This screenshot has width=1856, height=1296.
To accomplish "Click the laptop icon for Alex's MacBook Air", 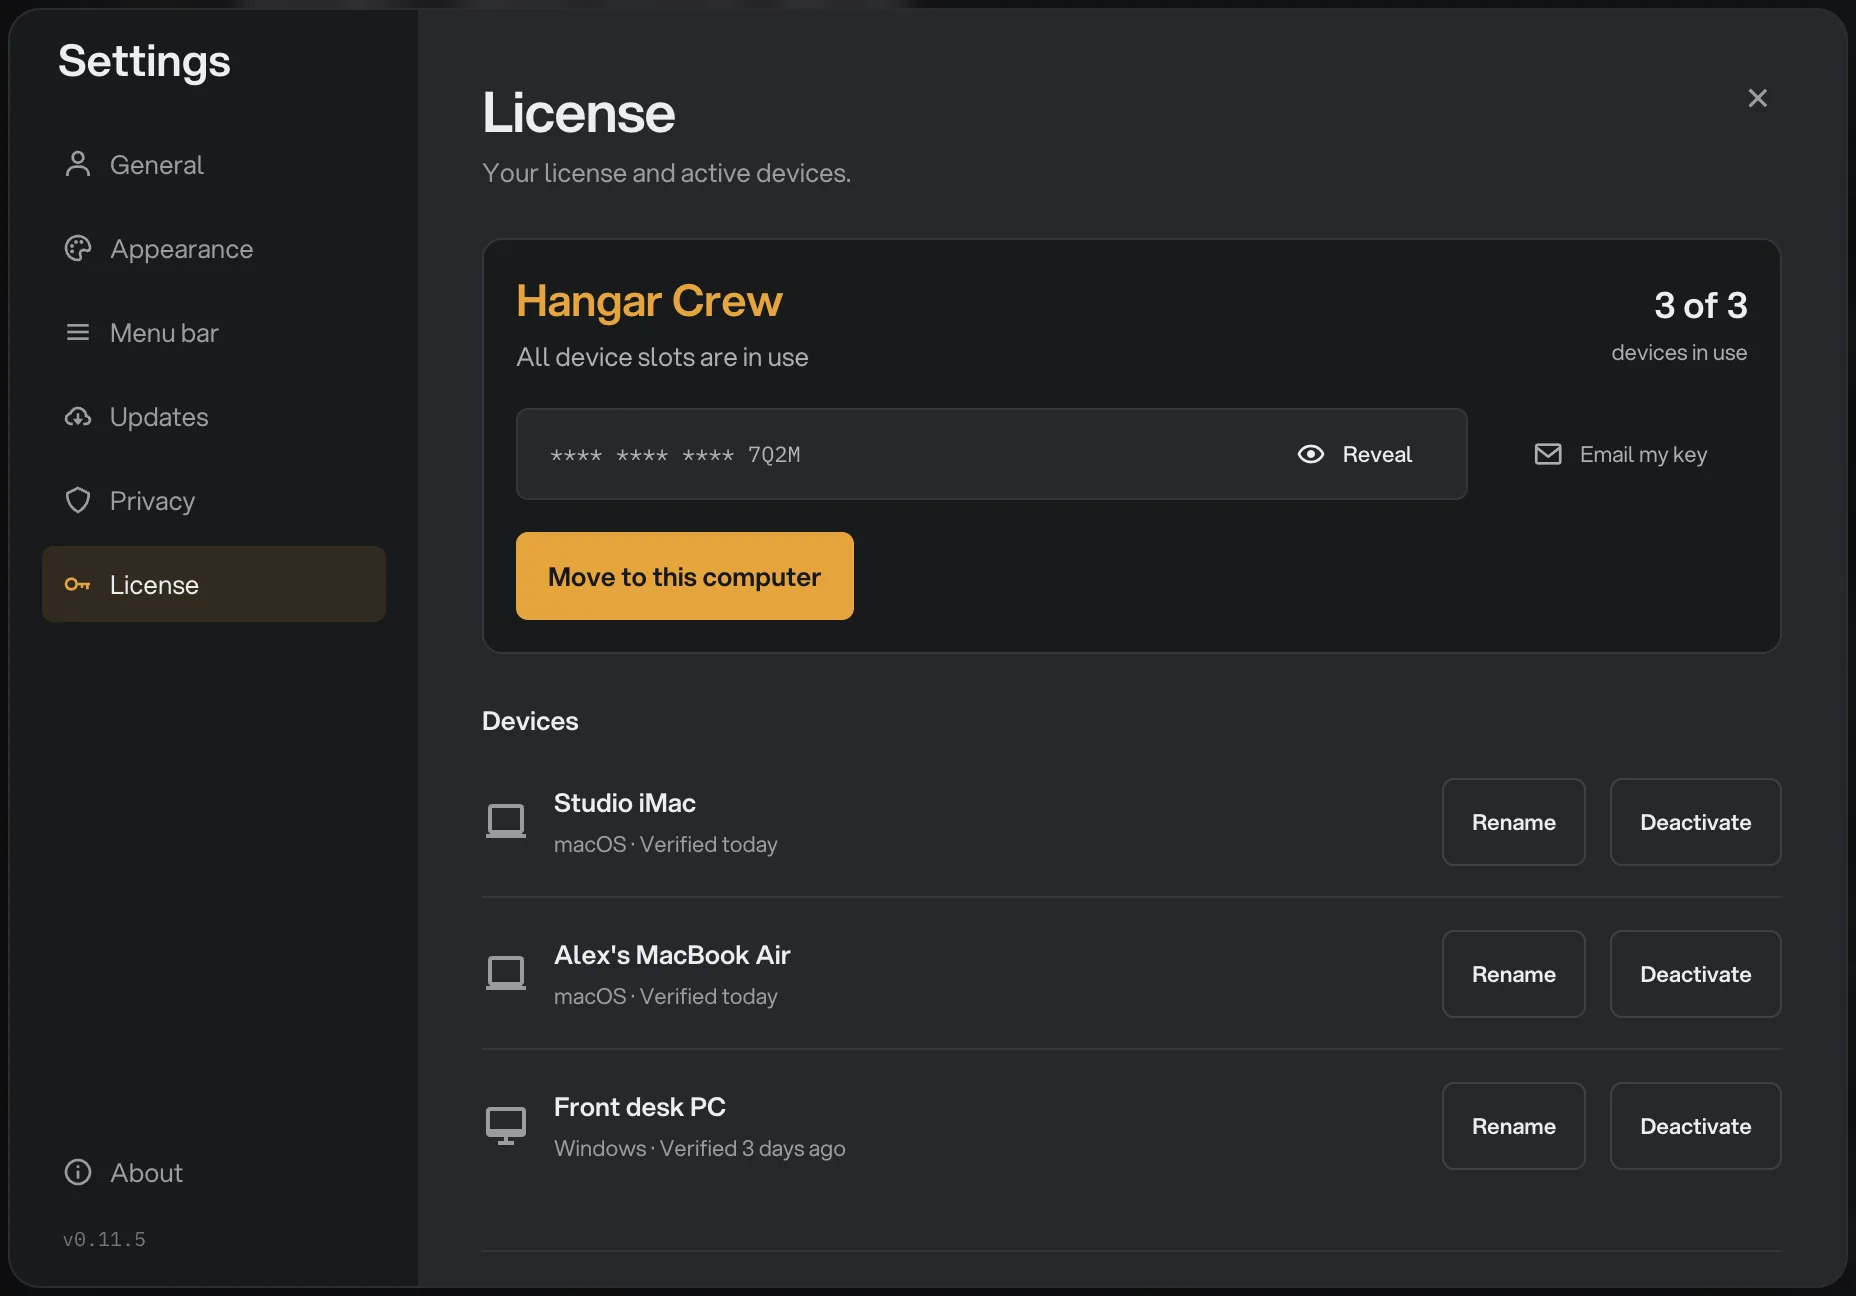I will pyautogui.click(x=506, y=974).
